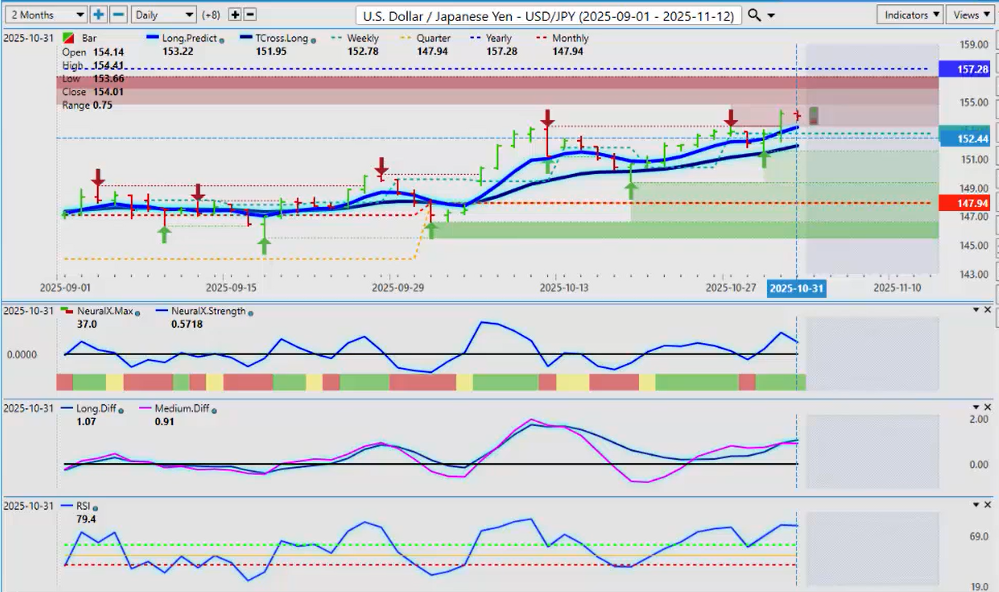Close the NeuralX indicator panel
The height and width of the screenshot is (592, 999).
(x=987, y=310)
